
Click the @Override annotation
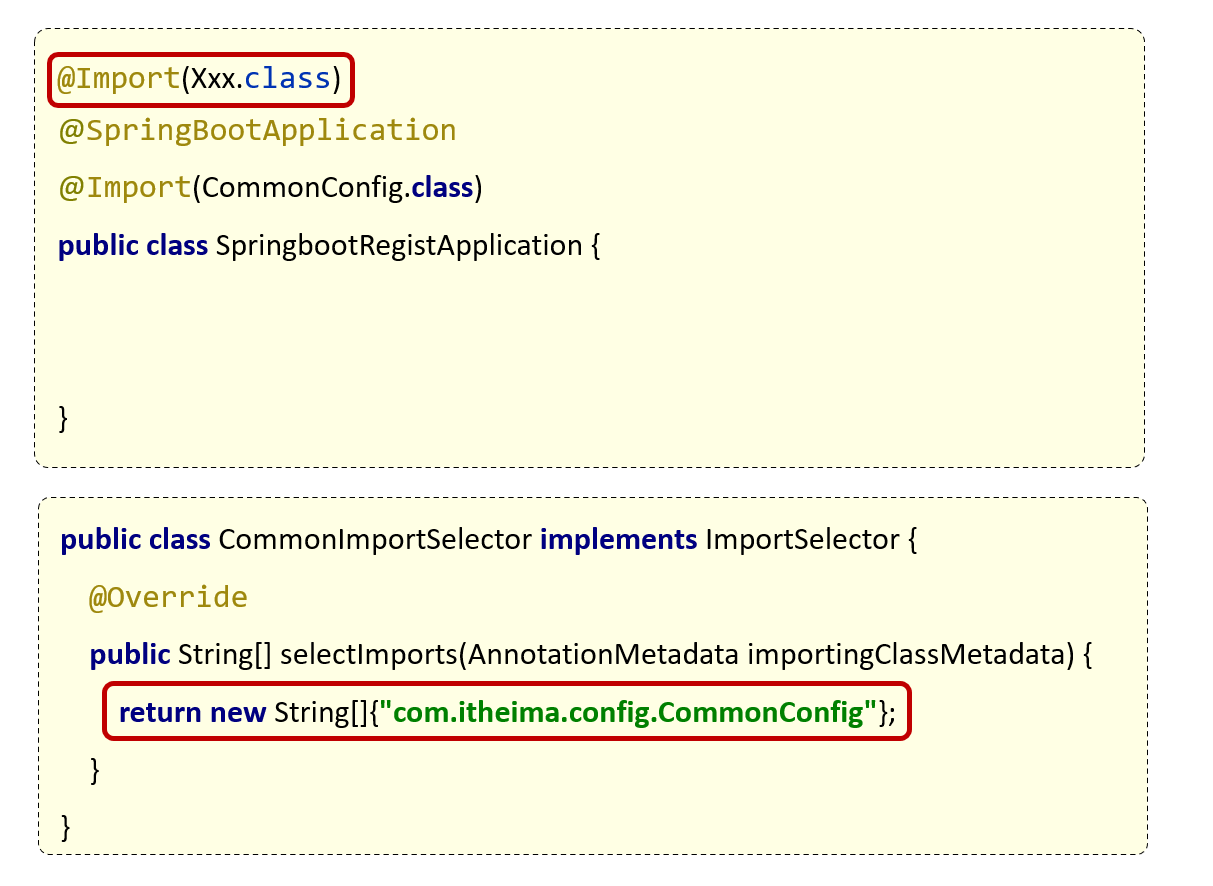click(x=168, y=598)
